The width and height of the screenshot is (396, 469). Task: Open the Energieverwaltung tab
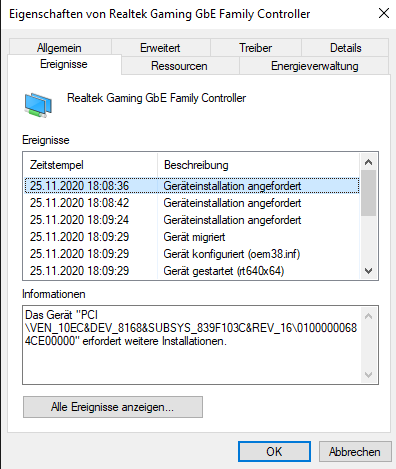[x=314, y=66]
